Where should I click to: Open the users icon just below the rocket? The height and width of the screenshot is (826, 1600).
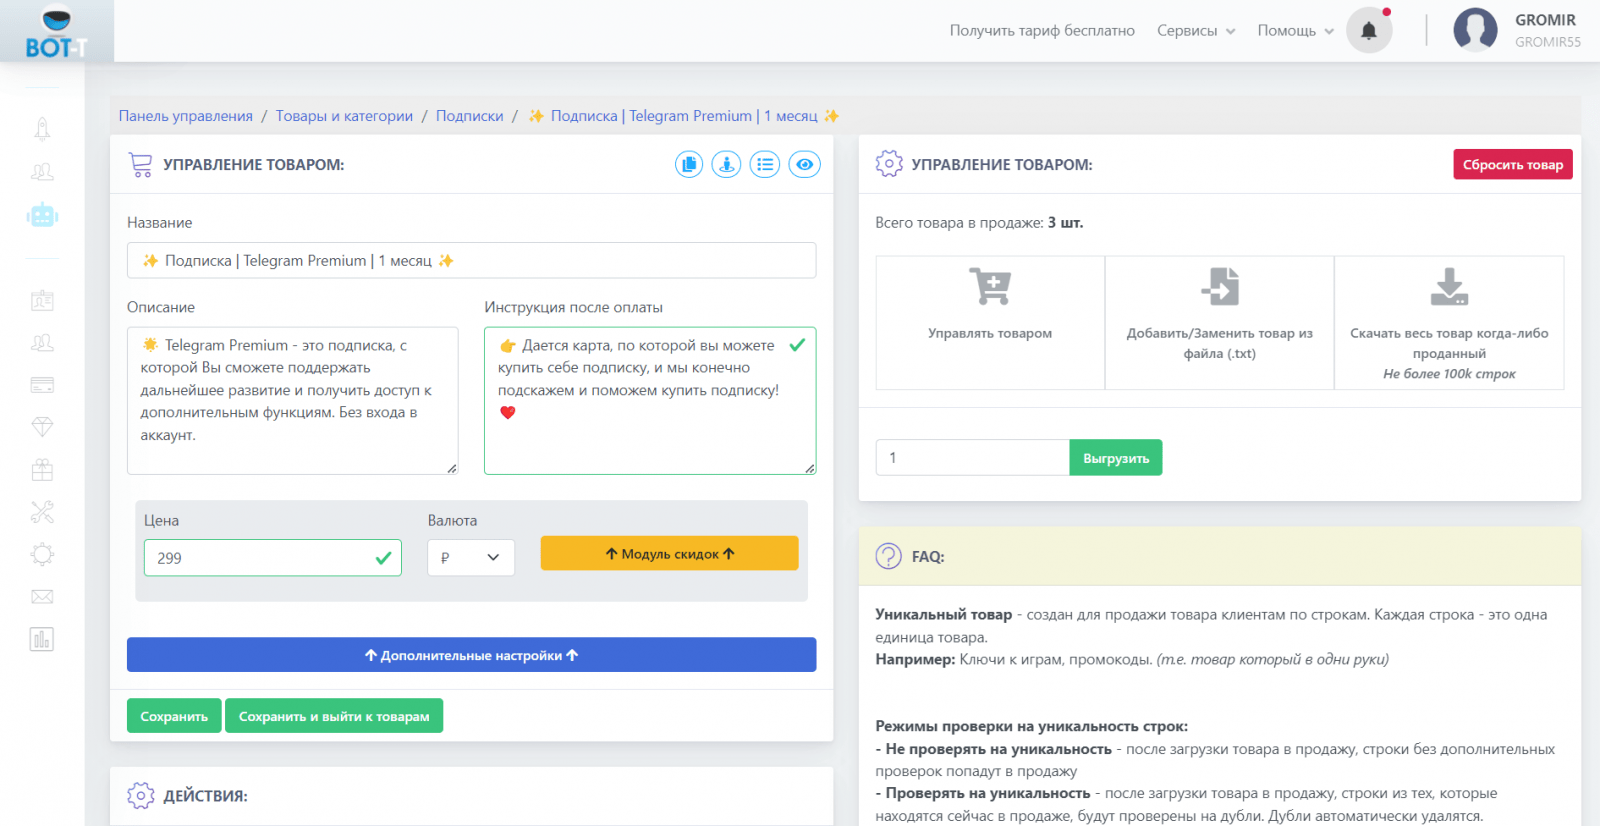point(42,172)
